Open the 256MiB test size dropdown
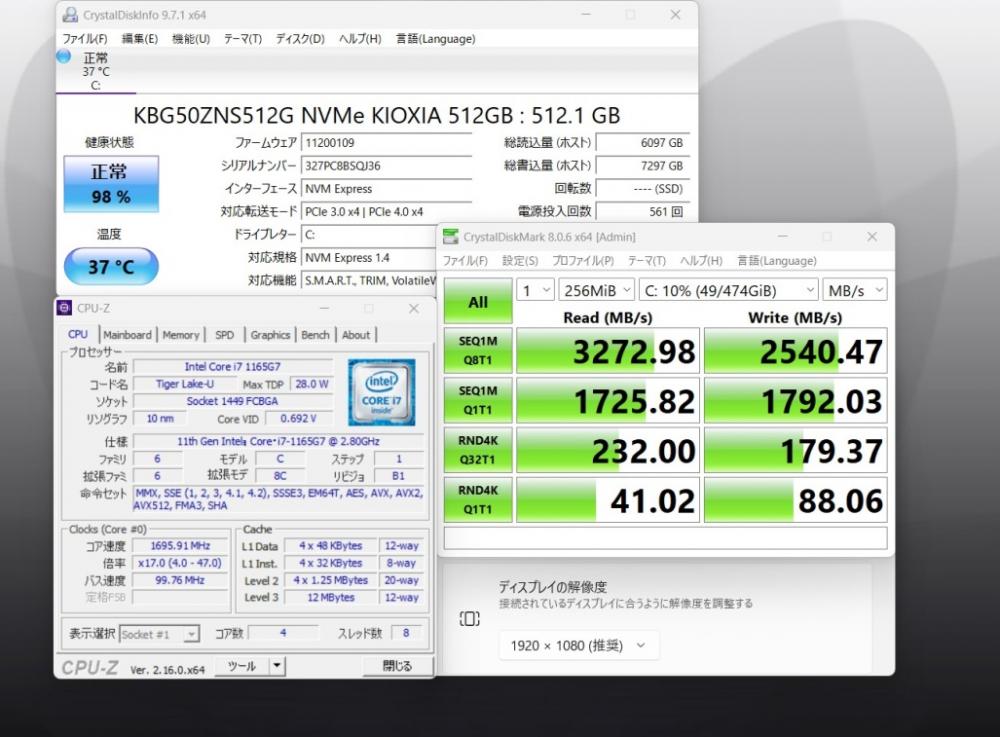The height and width of the screenshot is (737, 1000). (596, 291)
